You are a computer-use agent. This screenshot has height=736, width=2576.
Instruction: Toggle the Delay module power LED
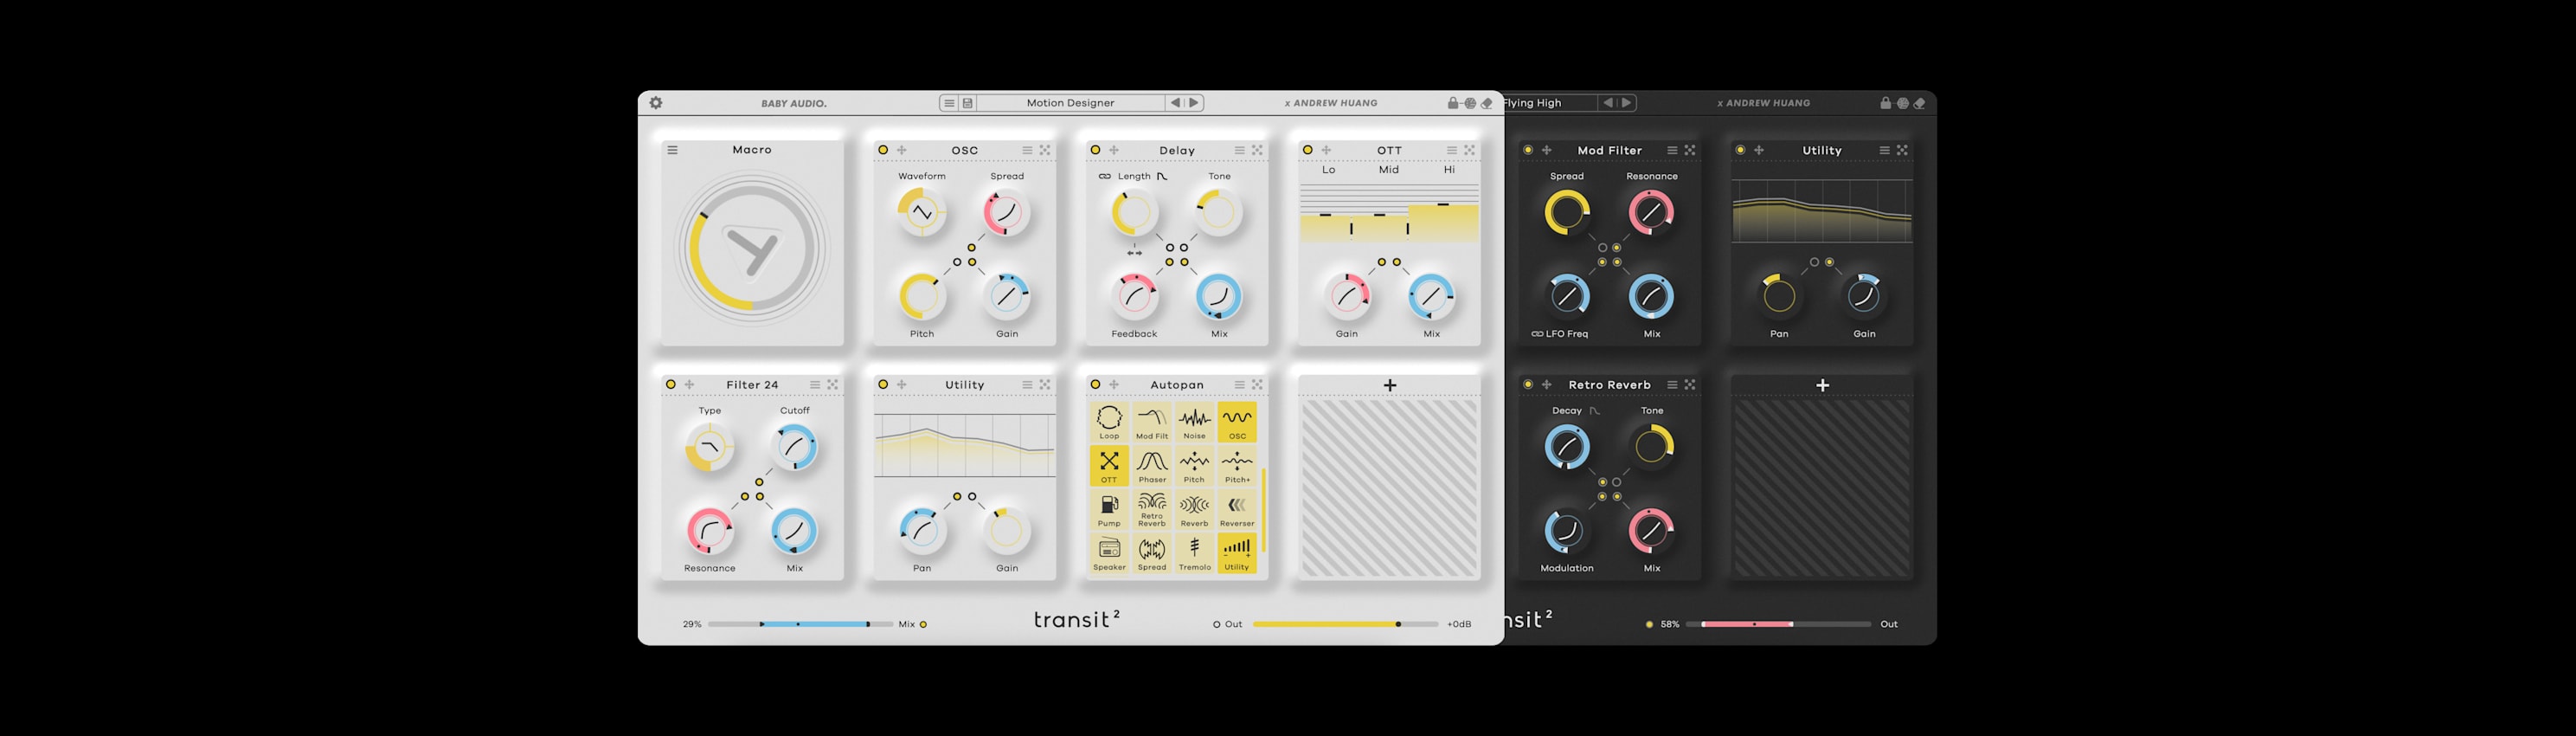1095,150
